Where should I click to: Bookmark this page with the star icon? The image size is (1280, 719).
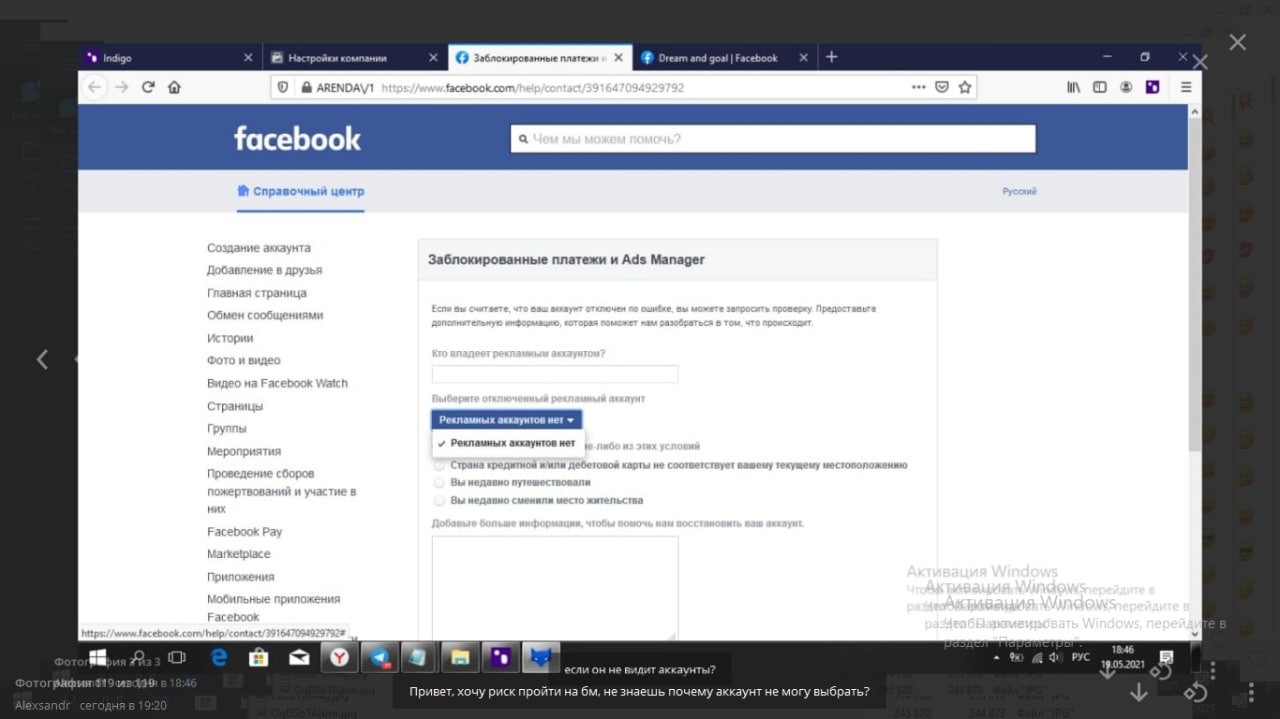pyautogui.click(x=964, y=87)
